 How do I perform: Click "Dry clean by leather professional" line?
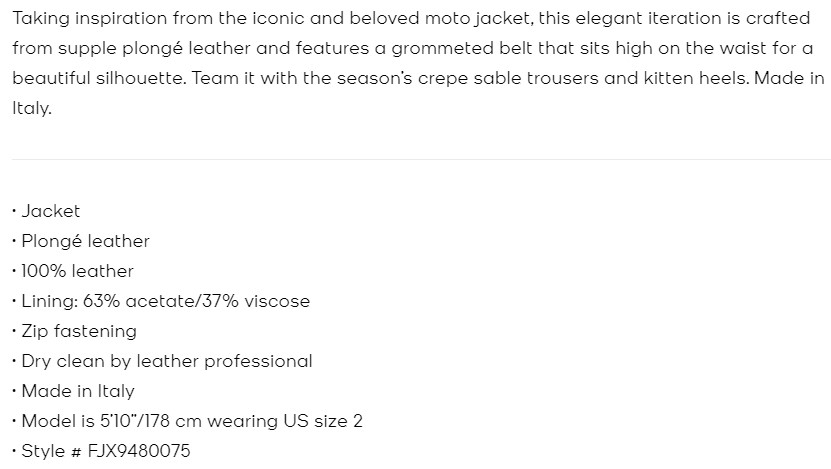[166, 361]
